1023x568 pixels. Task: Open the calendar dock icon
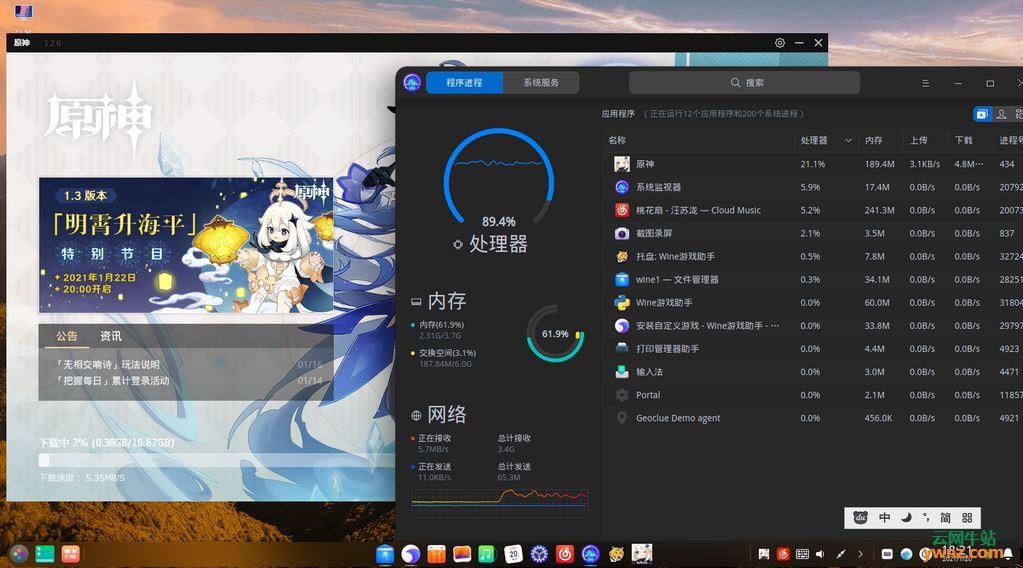coord(513,554)
